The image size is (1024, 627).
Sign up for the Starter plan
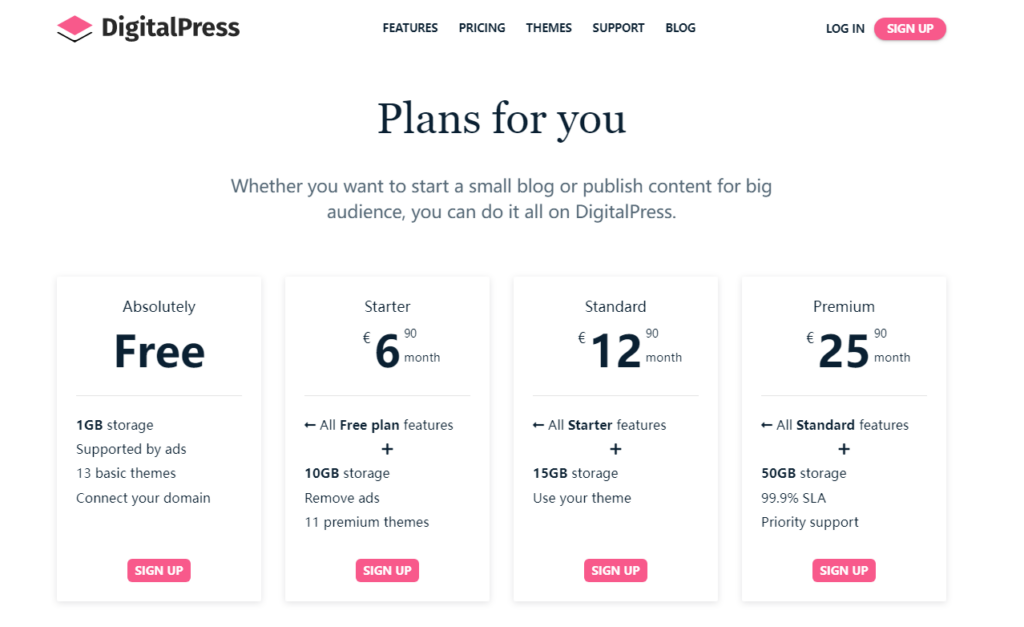pos(387,570)
